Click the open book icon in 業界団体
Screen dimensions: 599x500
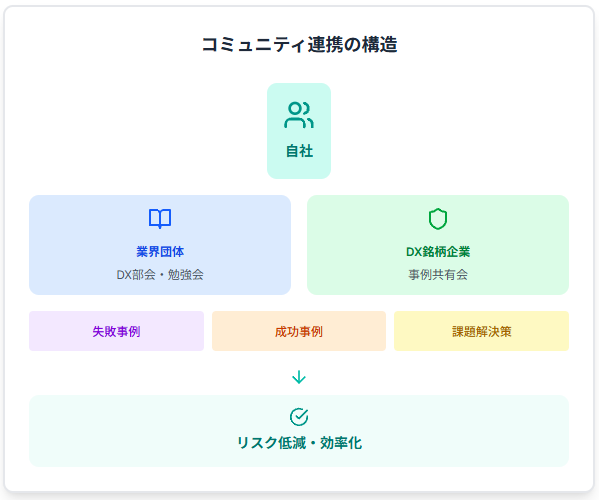pyautogui.click(x=160, y=218)
